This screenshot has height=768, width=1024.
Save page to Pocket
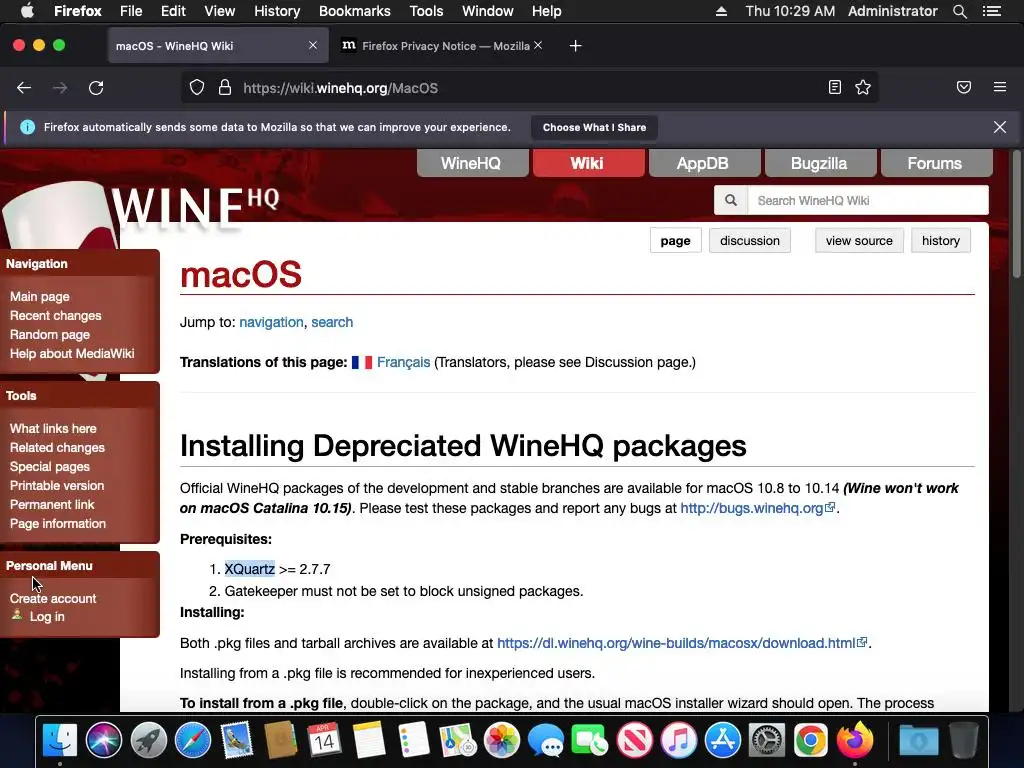(964, 88)
